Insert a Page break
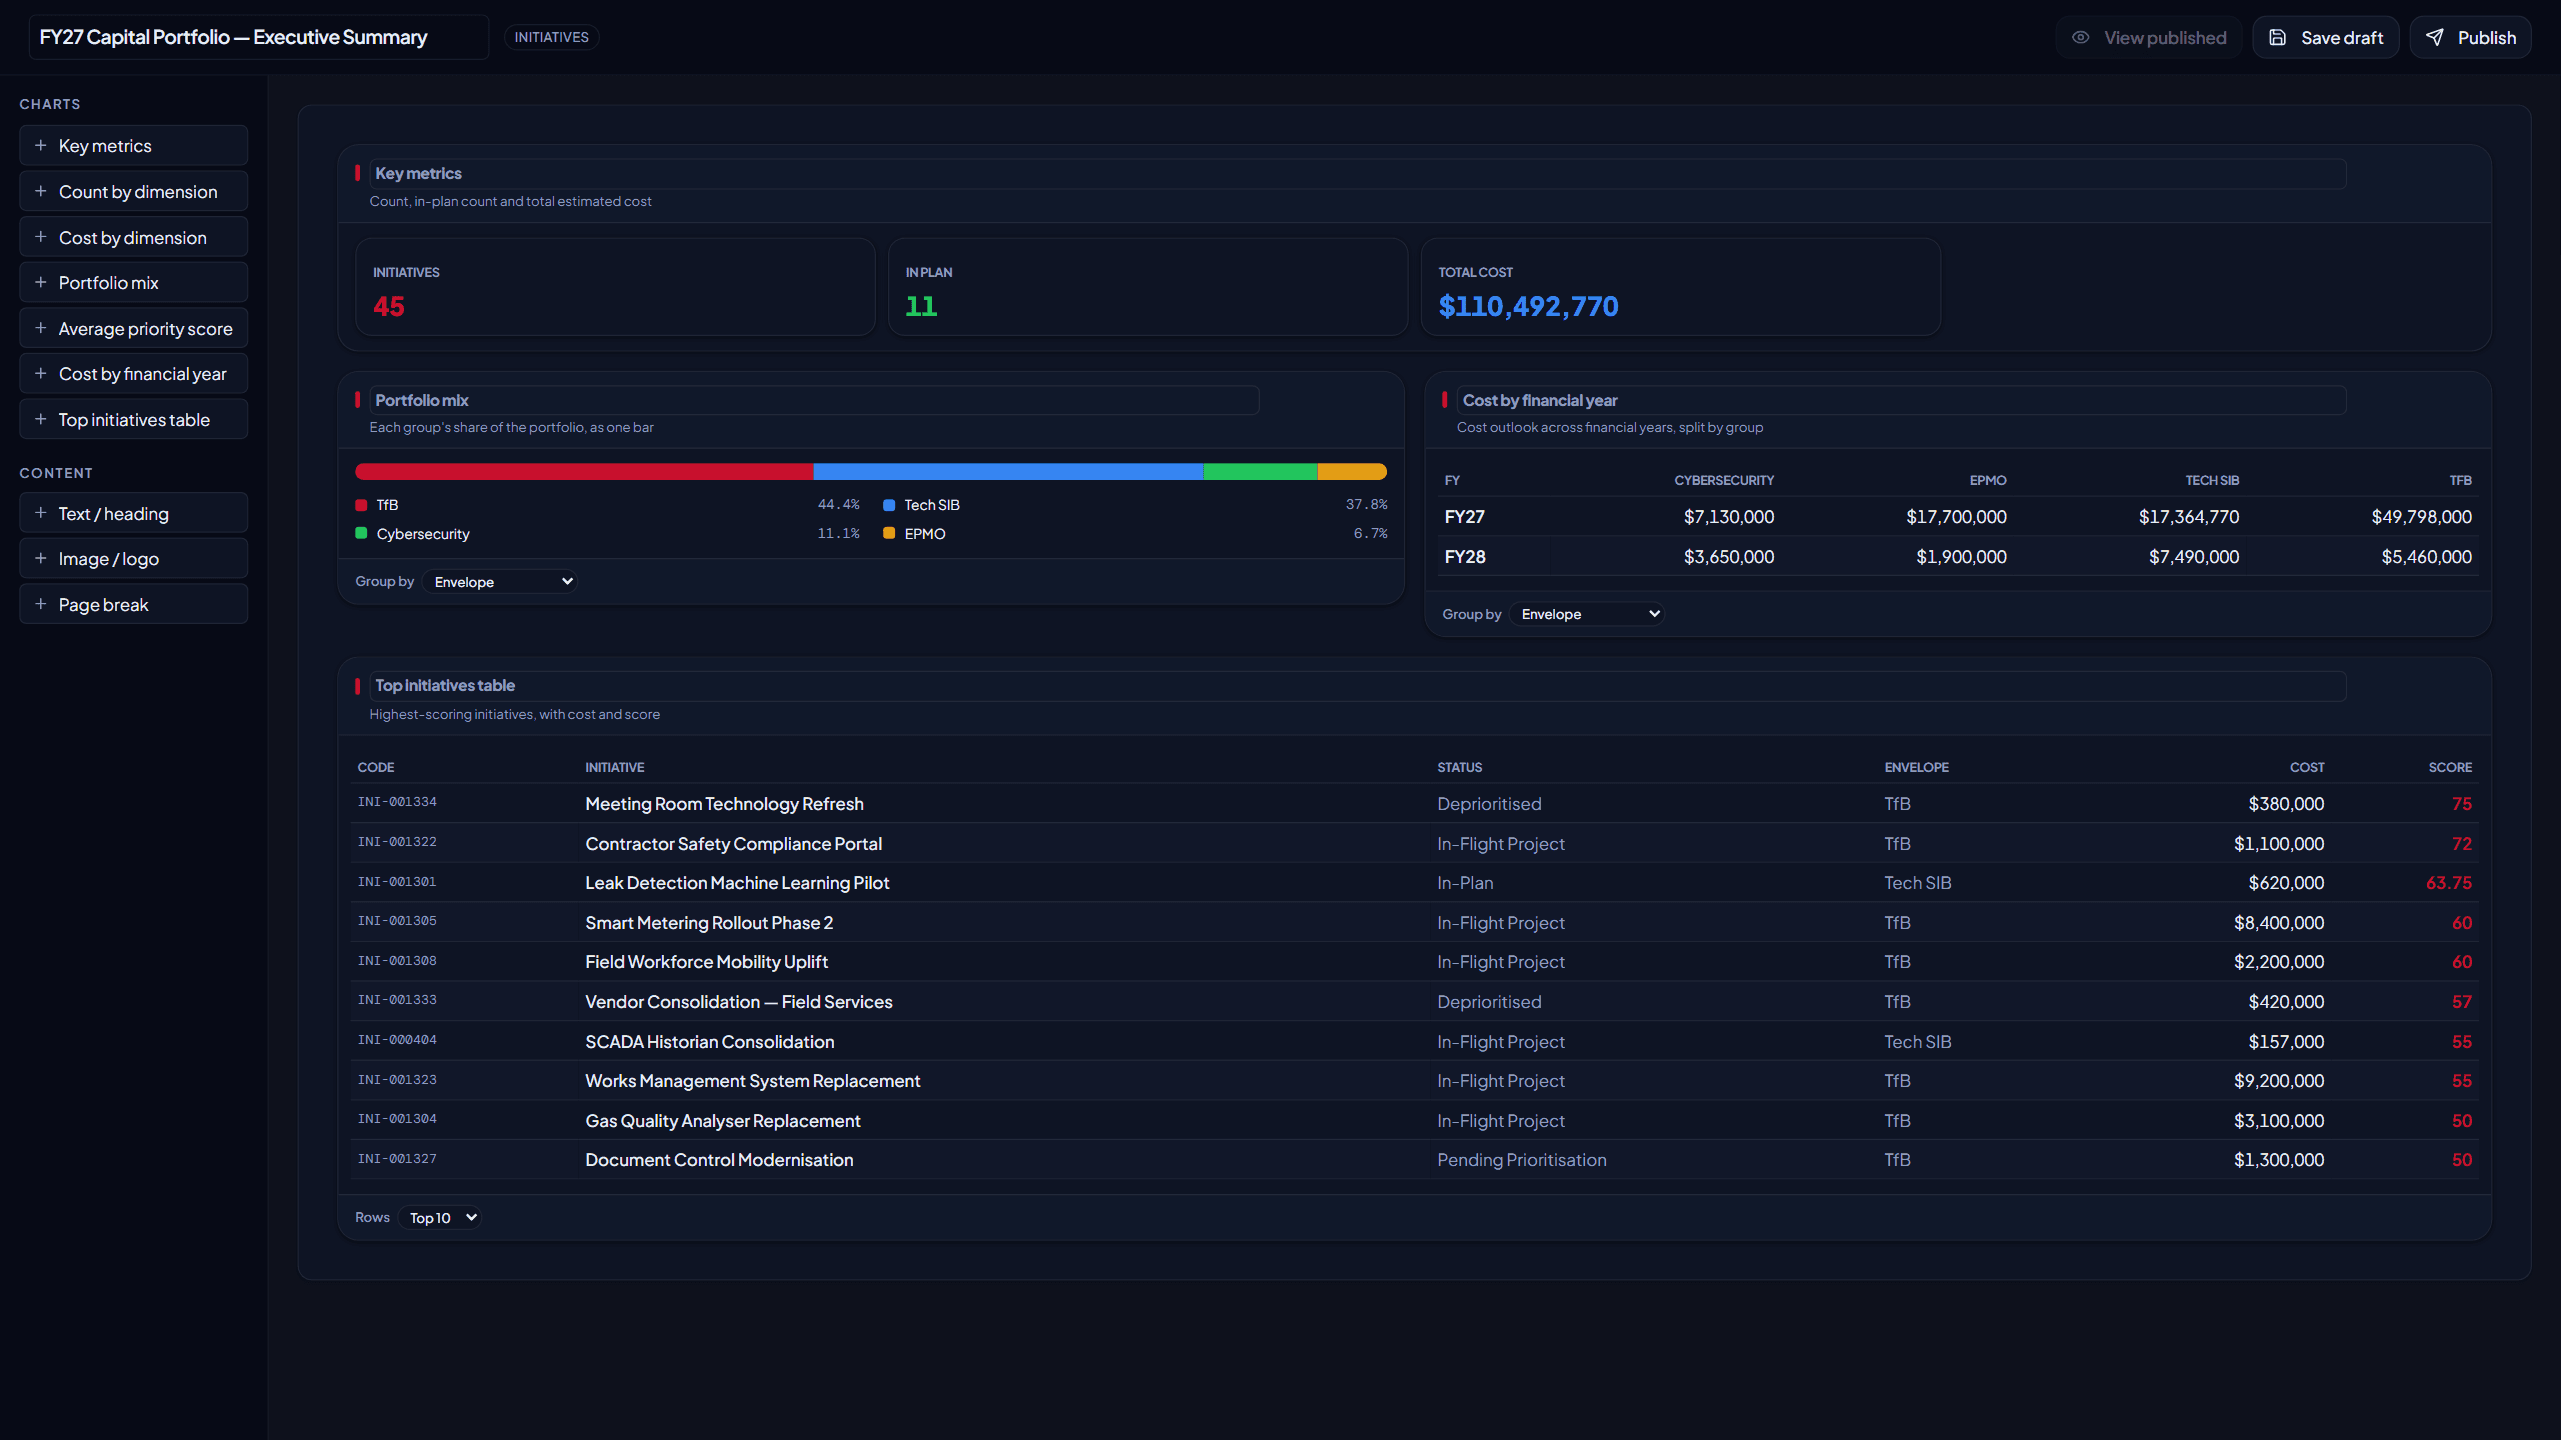2561x1440 pixels. (x=134, y=605)
